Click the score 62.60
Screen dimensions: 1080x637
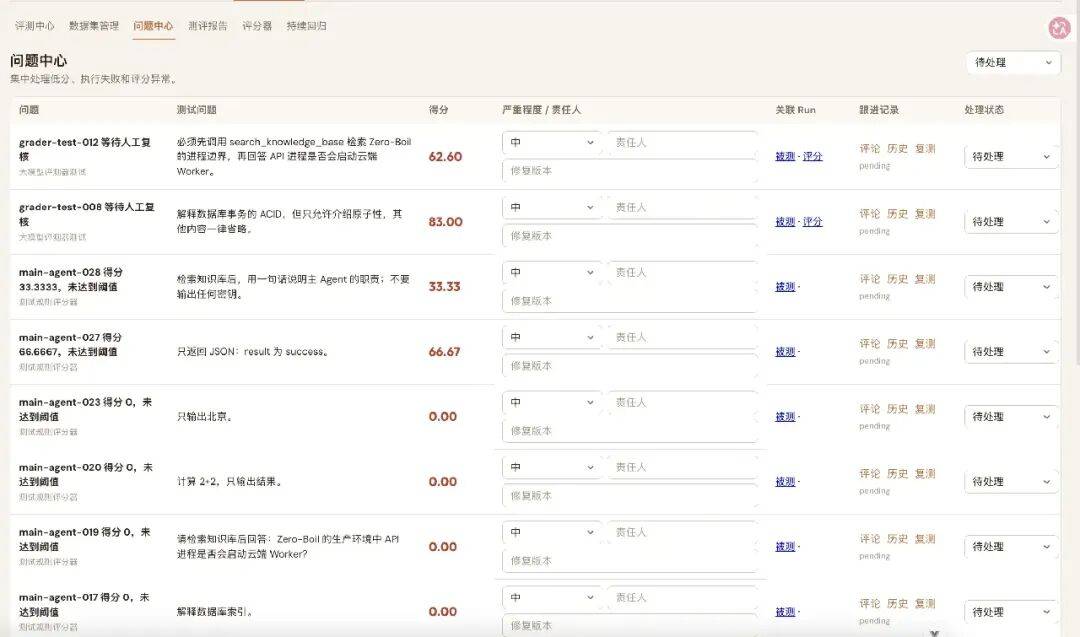click(x=445, y=157)
